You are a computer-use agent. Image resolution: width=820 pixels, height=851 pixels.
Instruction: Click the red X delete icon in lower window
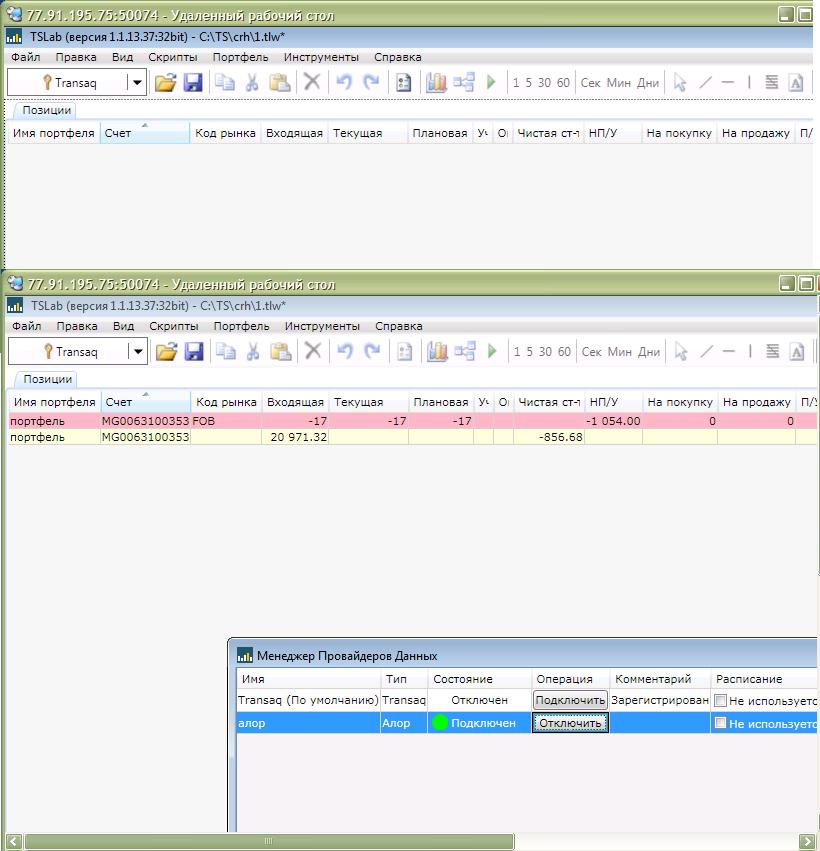pyautogui.click(x=313, y=351)
